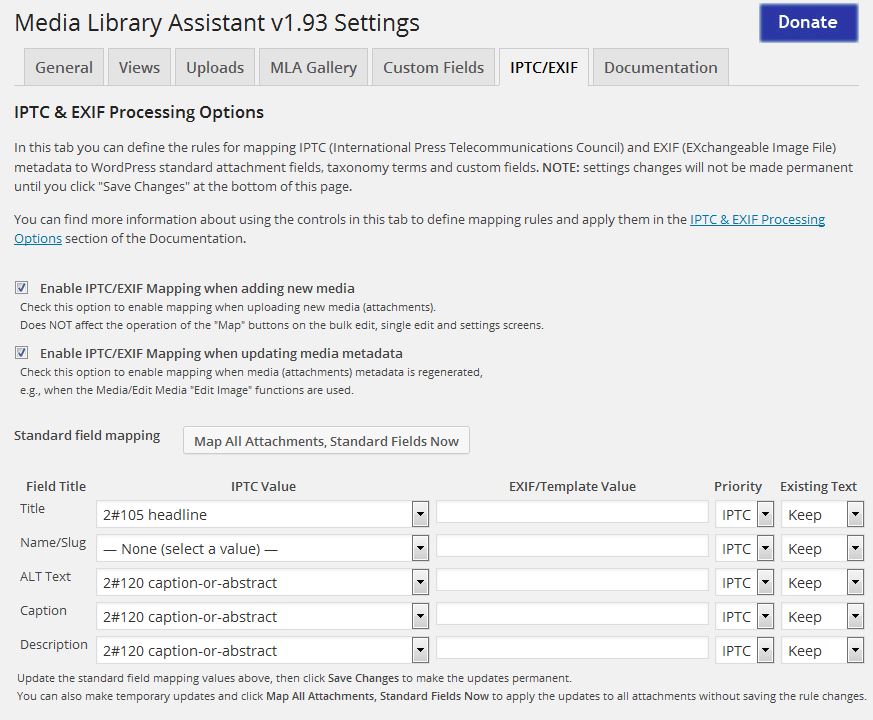Click the Description EXIF/Template Value field

pos(572,648)
